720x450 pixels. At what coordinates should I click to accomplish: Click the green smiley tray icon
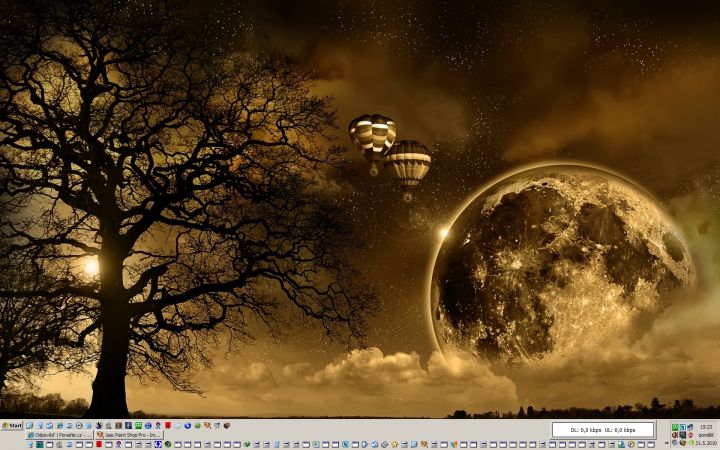click(675, 427)
